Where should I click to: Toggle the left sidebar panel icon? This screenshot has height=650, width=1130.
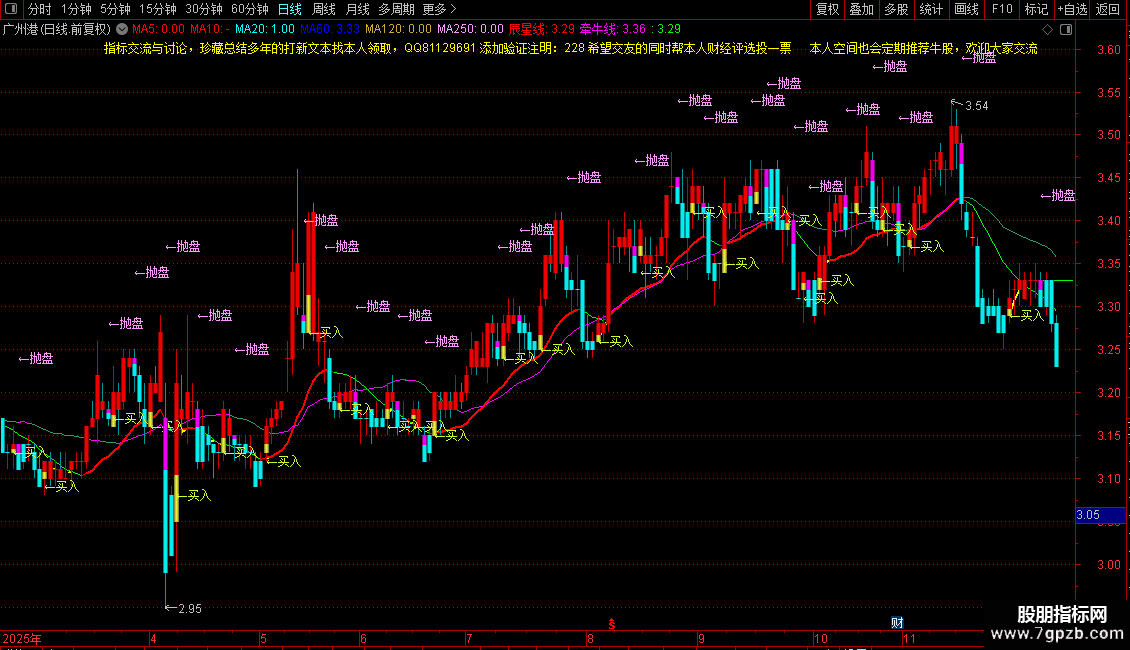[11, 9]
